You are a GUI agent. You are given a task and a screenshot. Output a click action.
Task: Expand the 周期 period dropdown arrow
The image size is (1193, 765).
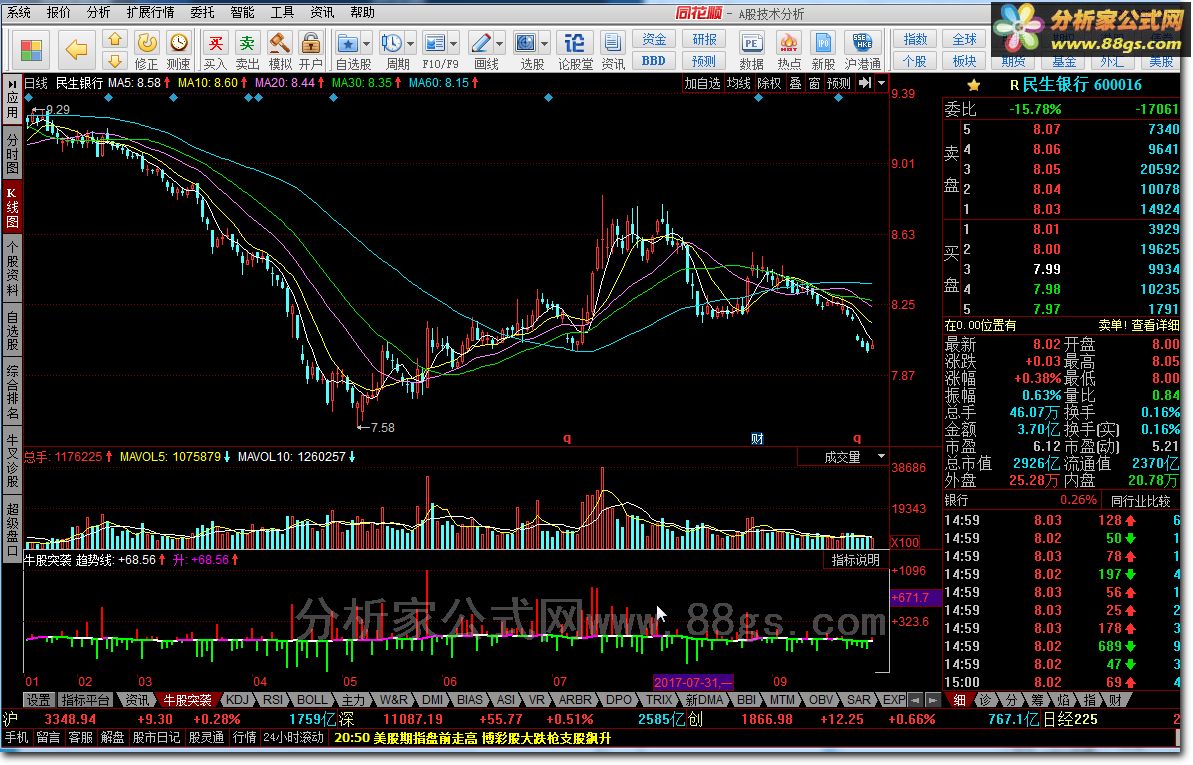(x=411, y=43)
